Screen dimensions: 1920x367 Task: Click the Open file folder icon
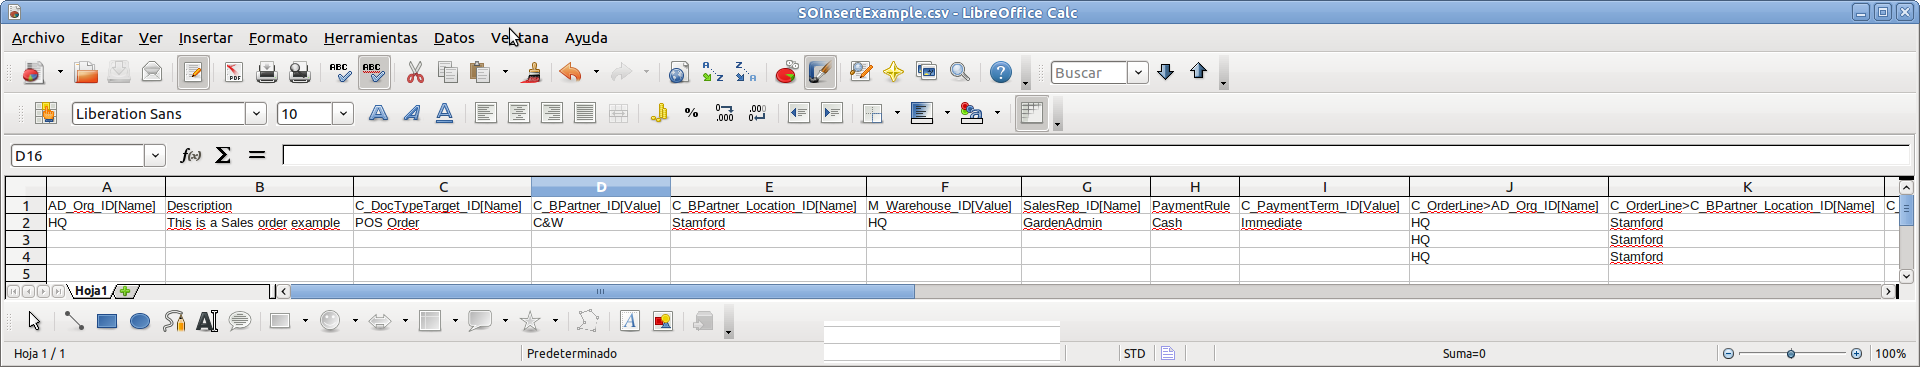point(86,73)
